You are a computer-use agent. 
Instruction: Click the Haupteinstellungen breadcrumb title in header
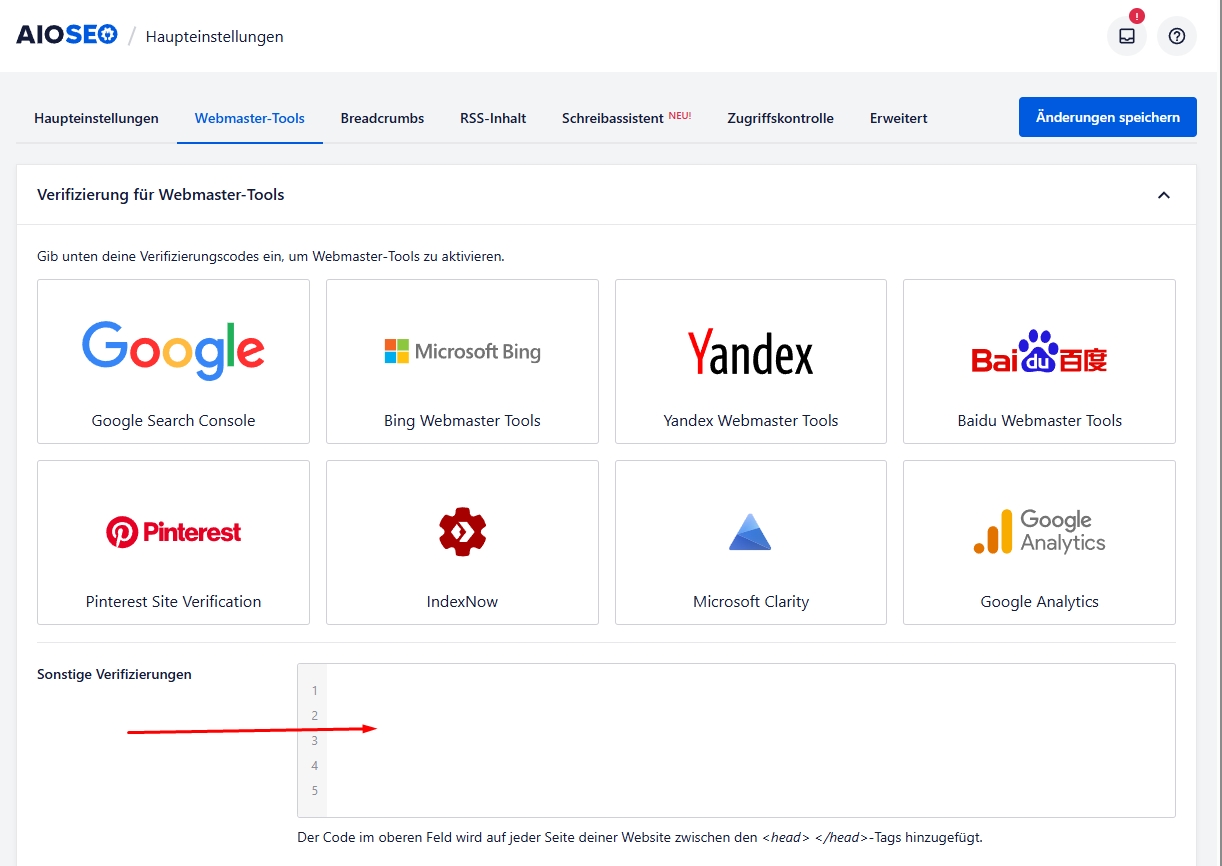tap(215, 37)
